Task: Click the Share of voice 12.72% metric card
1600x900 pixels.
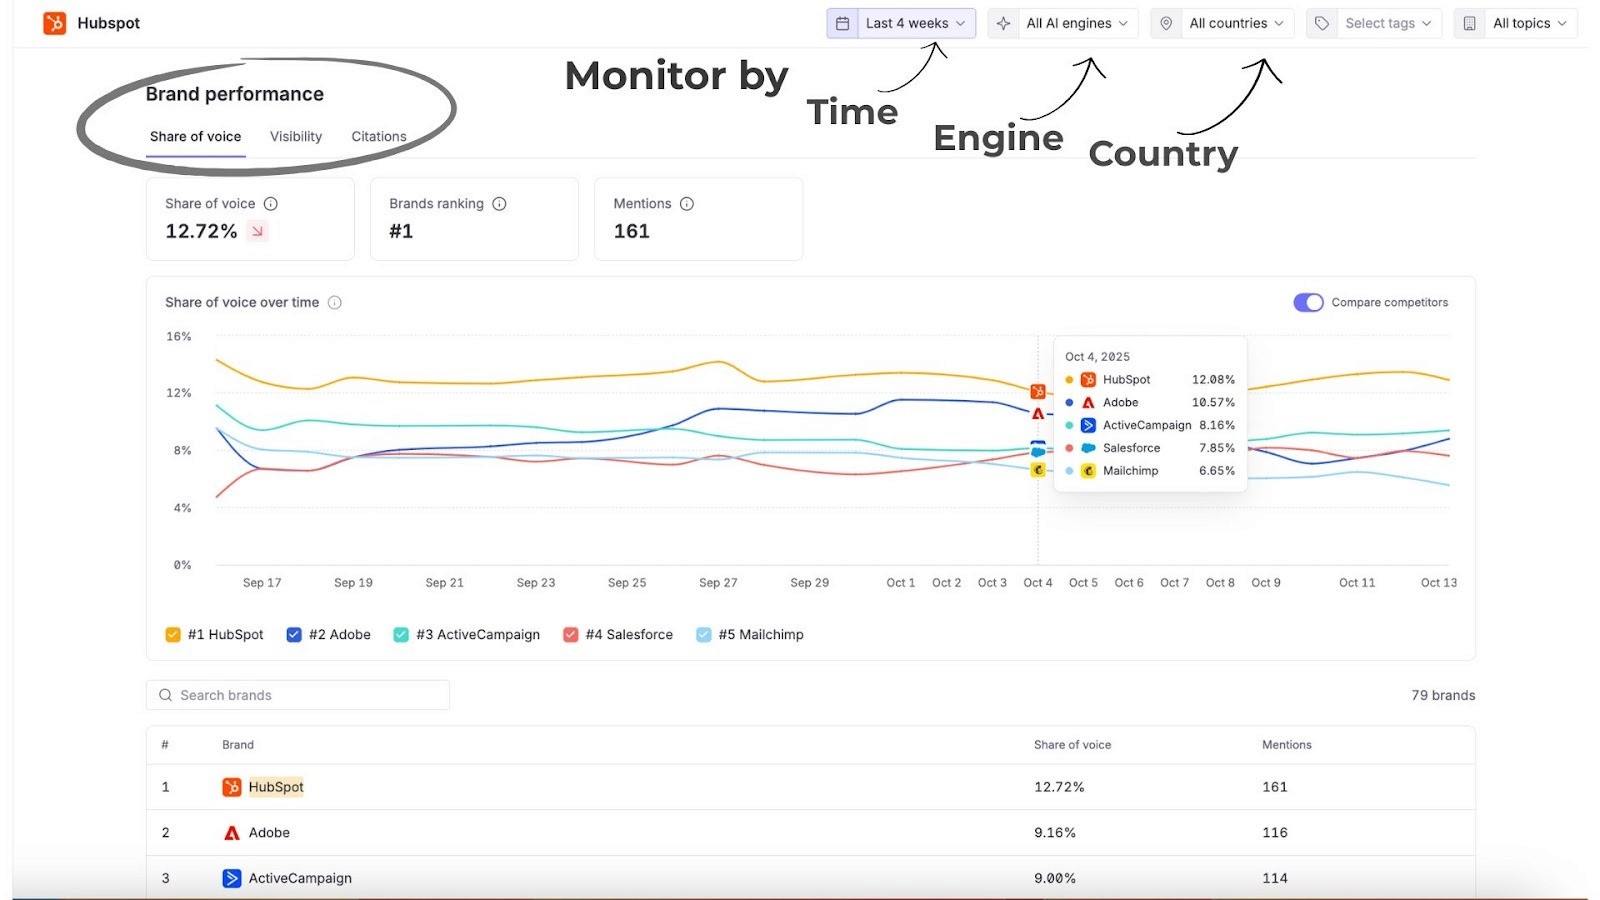Action: click(250, 219)
